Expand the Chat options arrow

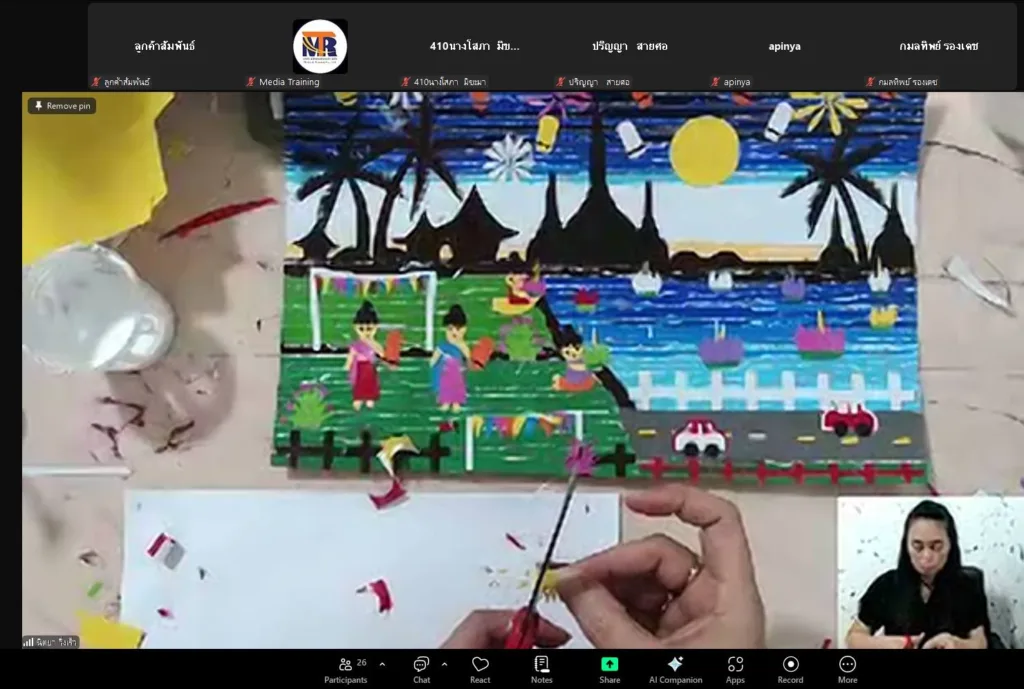click(x=444, y=664)
